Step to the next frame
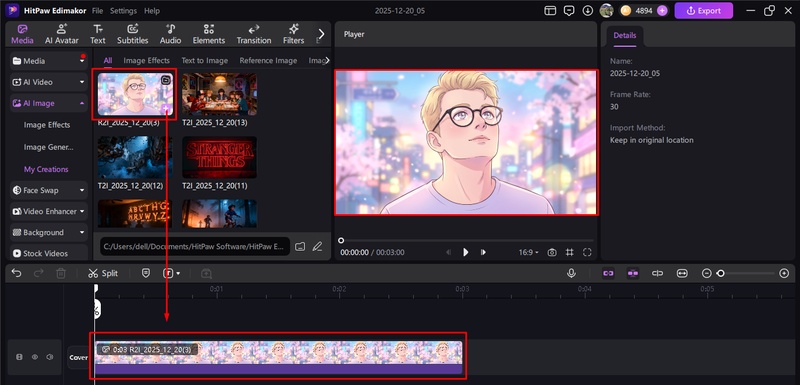 click(483, 252)
